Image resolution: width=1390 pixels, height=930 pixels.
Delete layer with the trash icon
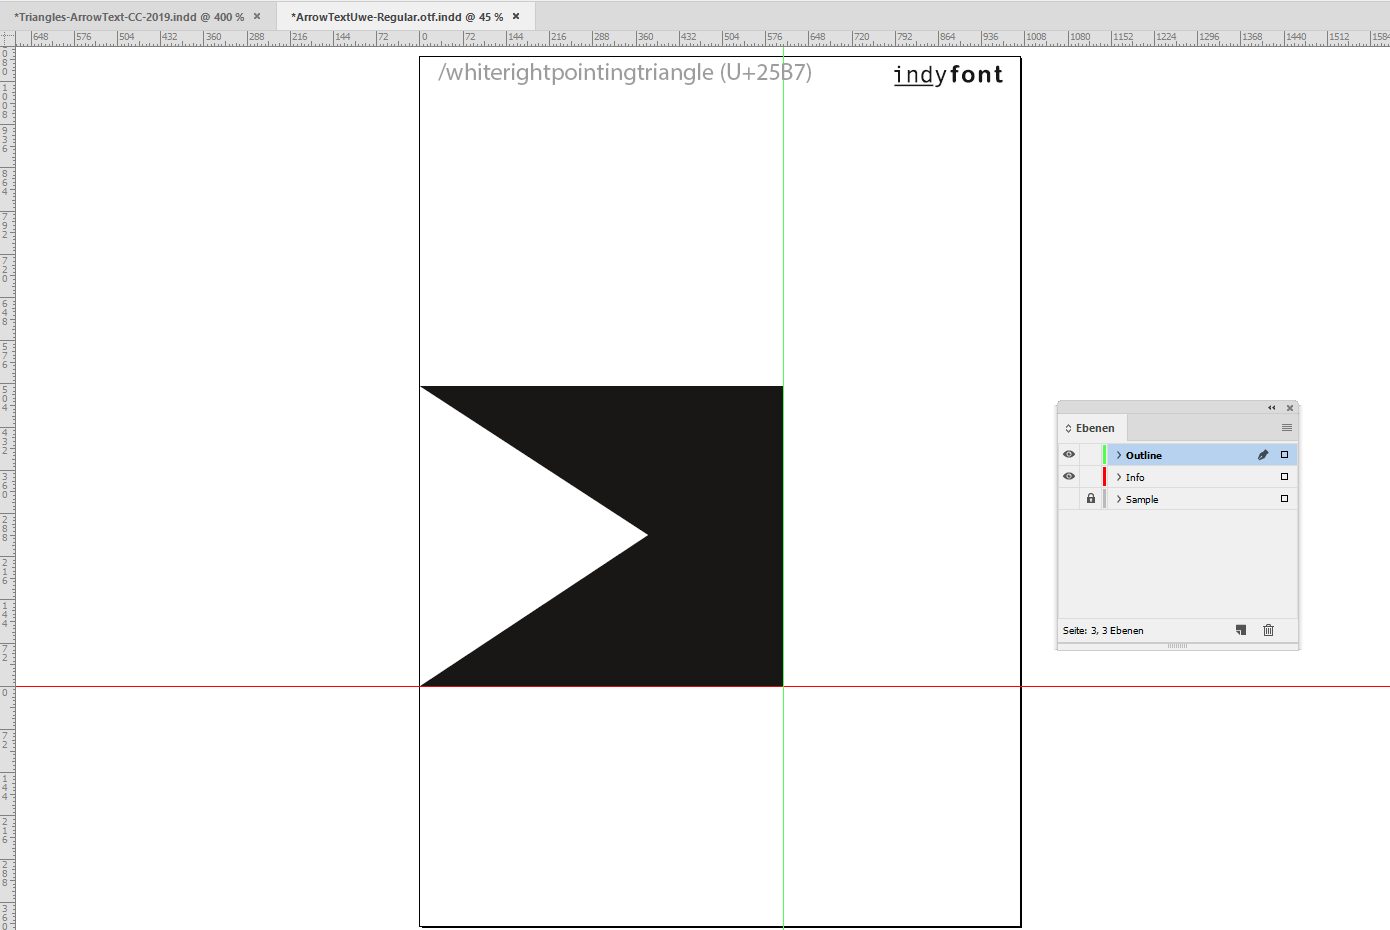(1269, 630)
